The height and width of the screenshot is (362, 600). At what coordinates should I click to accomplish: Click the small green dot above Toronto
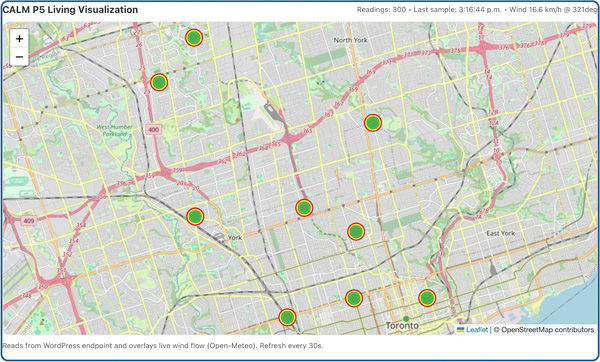[x=406, y=319]
